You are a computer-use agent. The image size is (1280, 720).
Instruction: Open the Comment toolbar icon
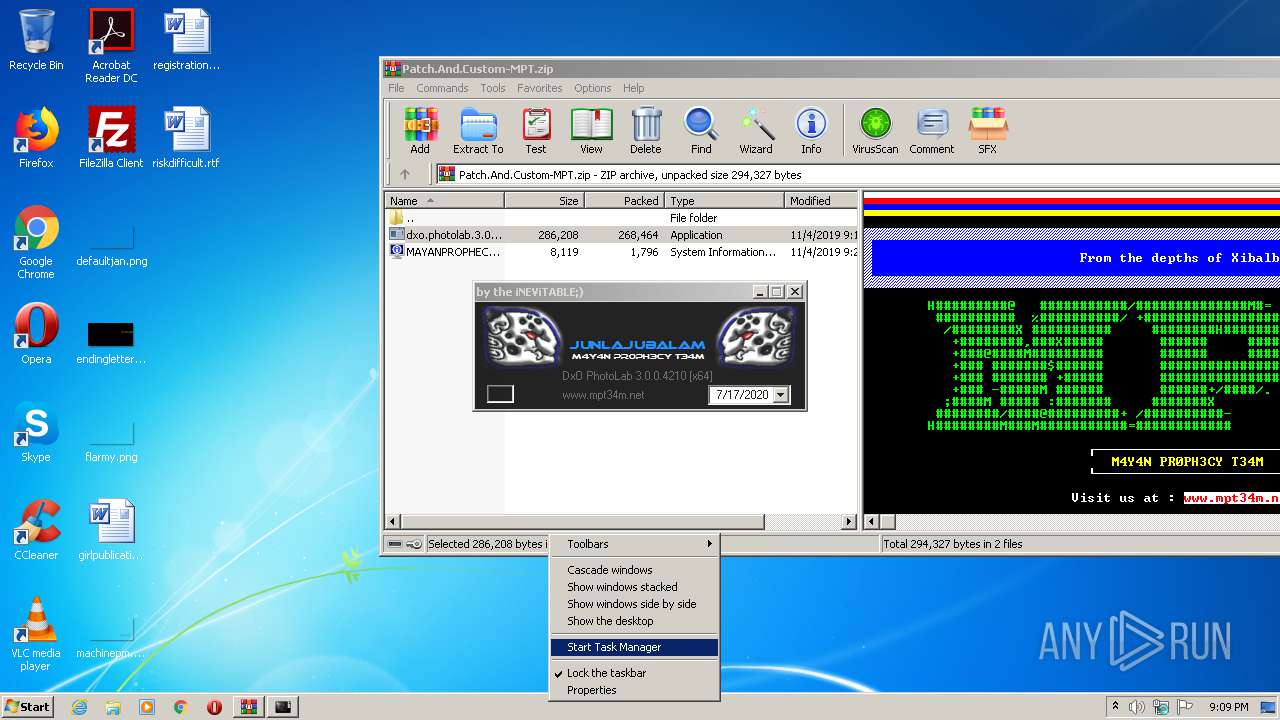point(932,131)
